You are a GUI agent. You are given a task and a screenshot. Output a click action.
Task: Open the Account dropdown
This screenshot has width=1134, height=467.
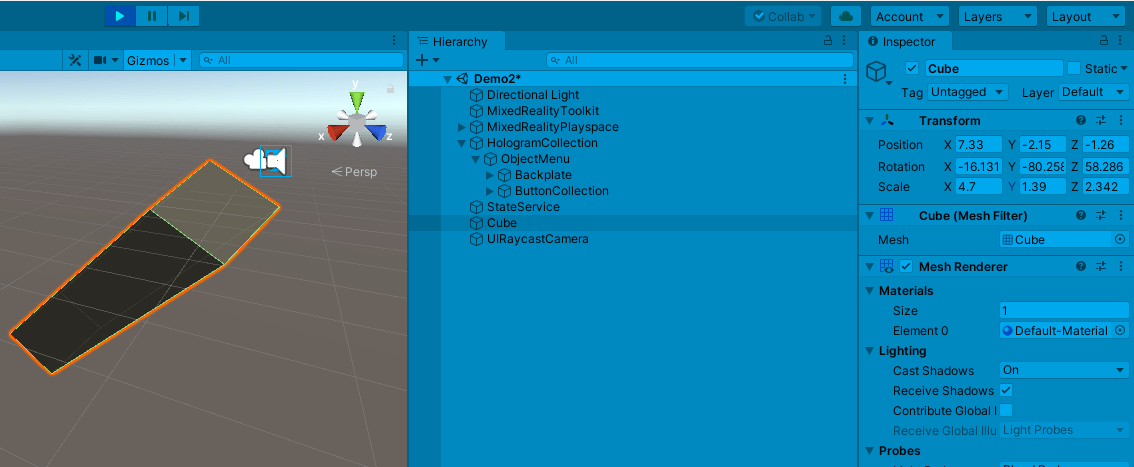coord(909,17)
